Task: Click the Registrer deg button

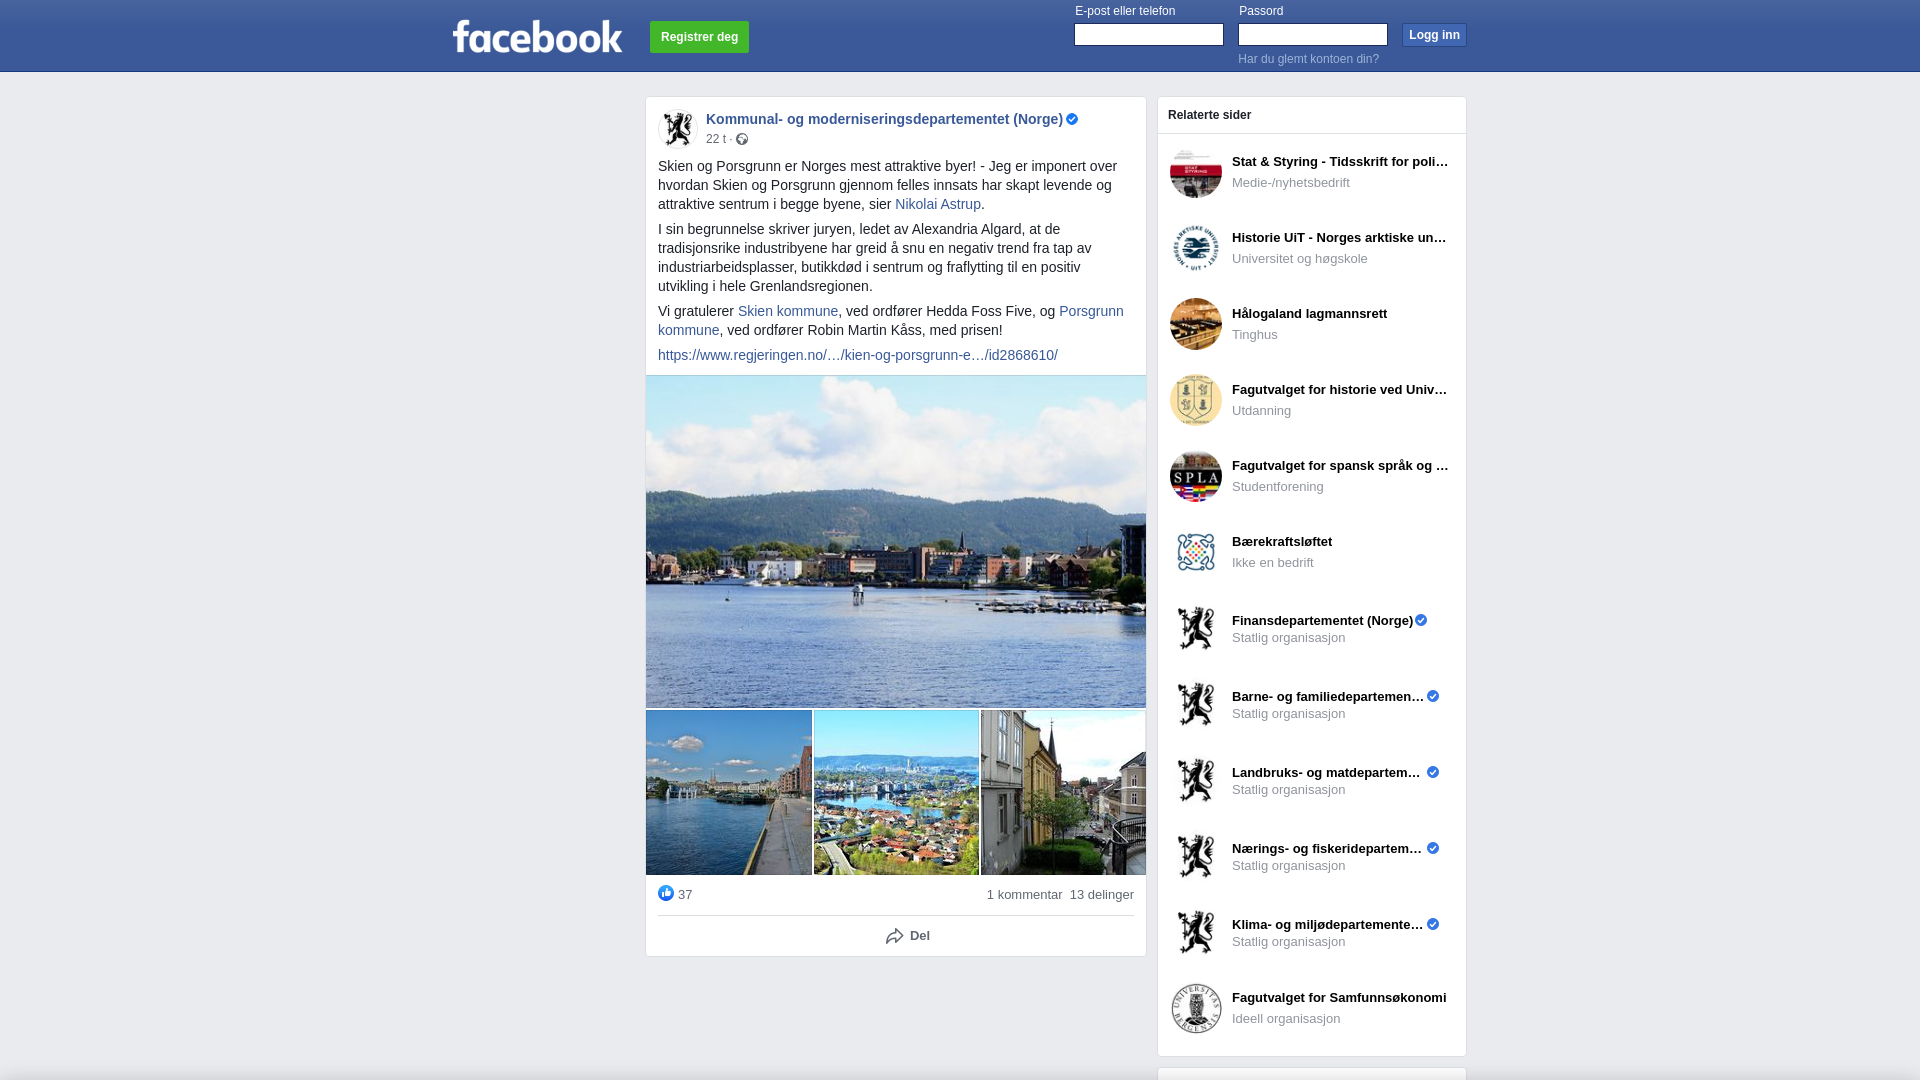Action: coord(699,37)
